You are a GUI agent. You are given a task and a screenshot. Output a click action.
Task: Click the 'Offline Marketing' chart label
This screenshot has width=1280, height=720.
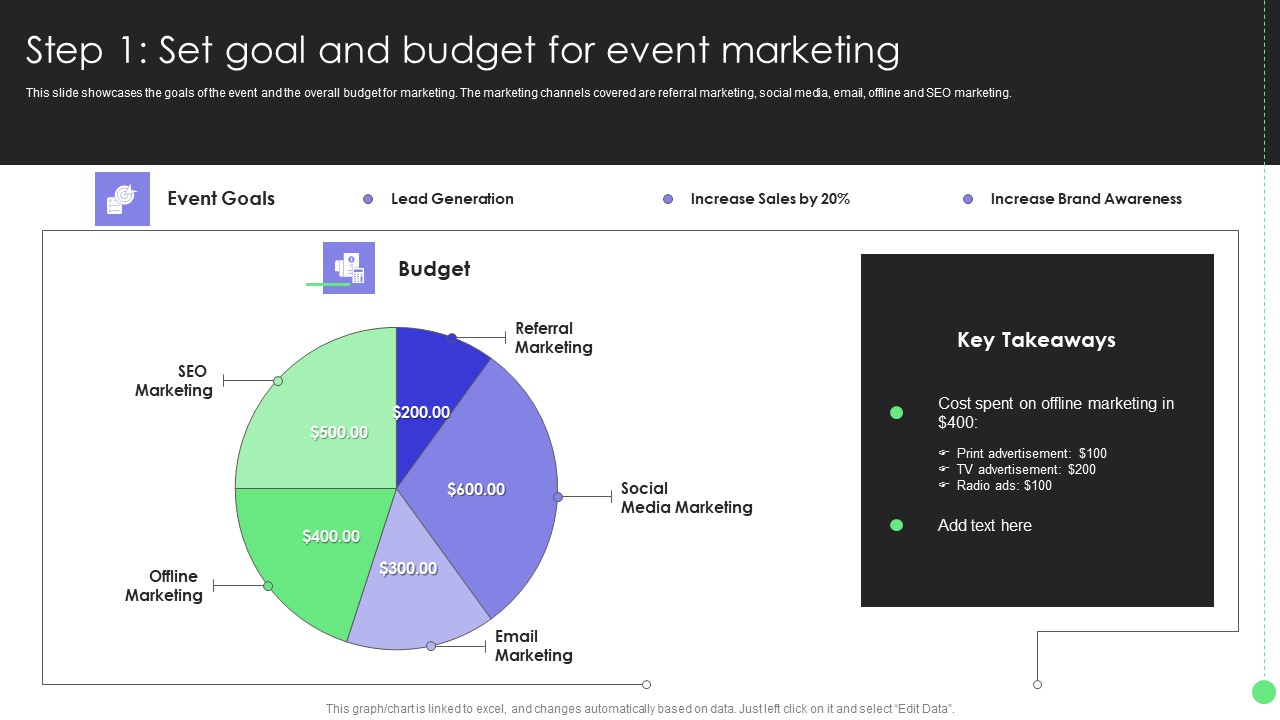[164, 586]
